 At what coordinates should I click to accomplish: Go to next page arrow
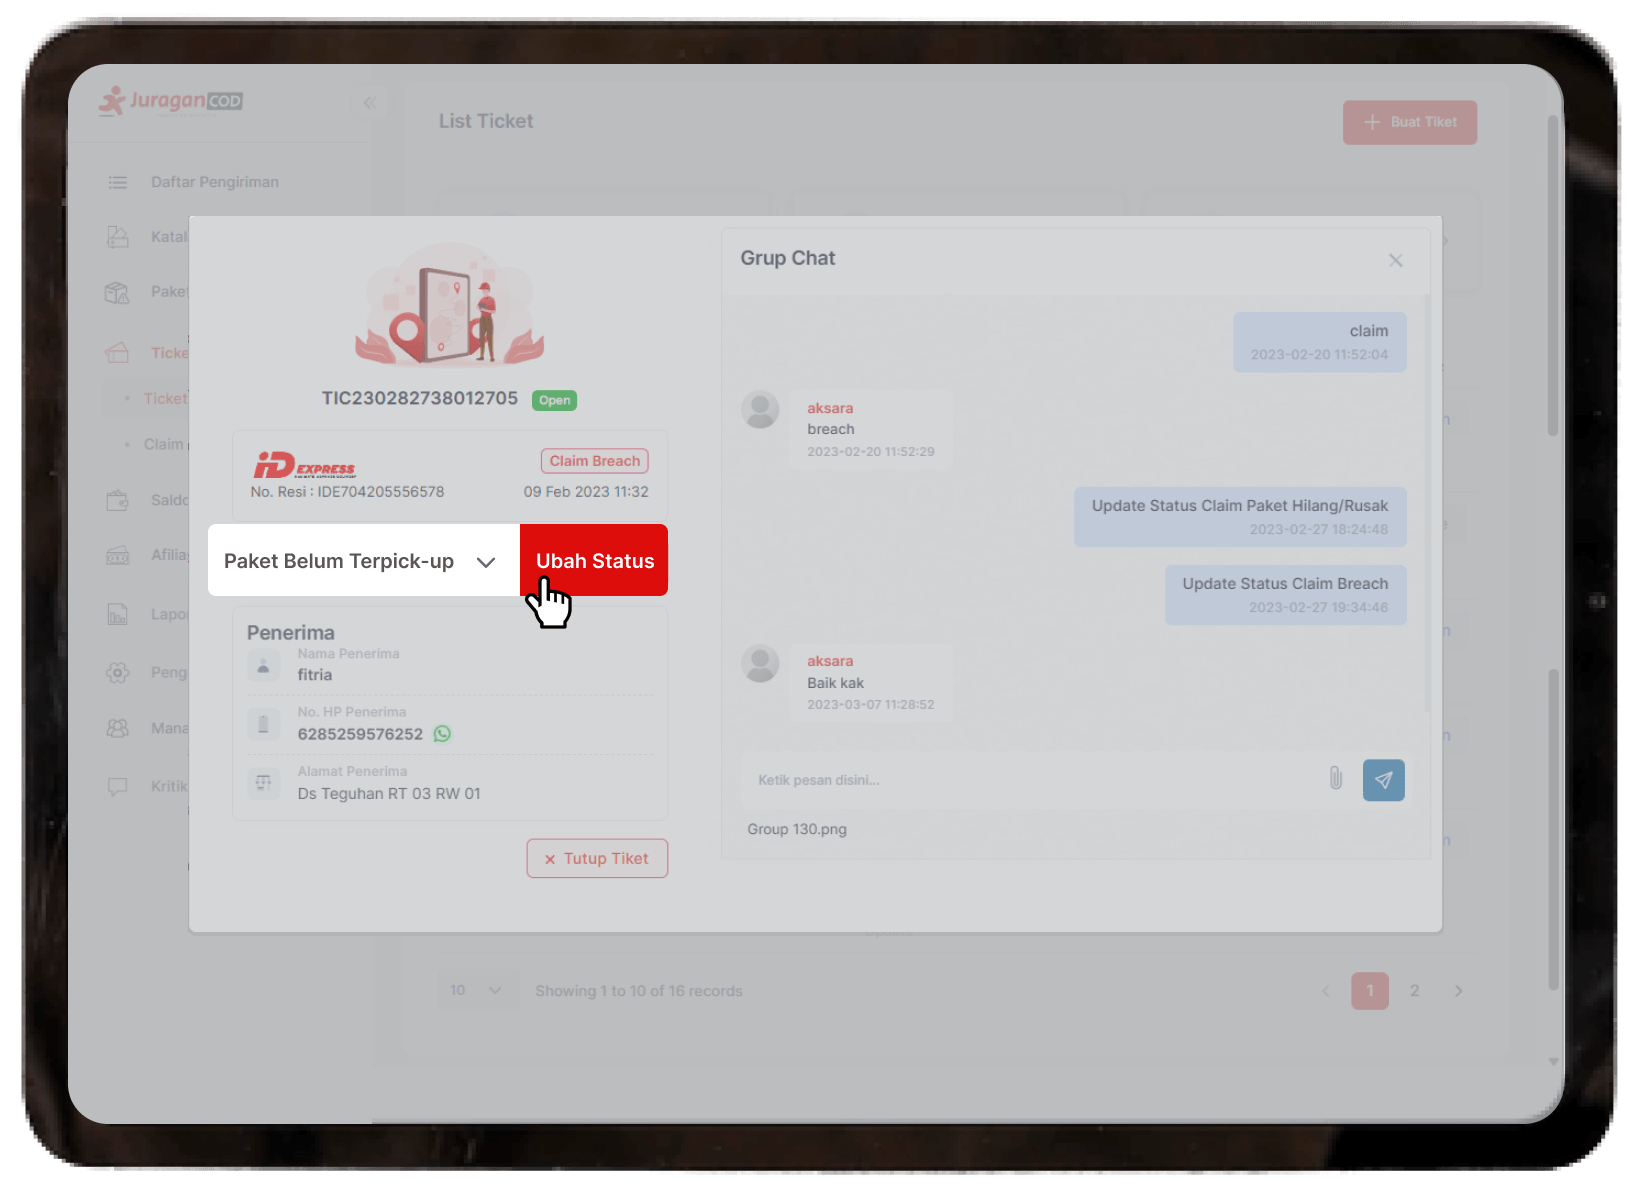click(1458, 991)
